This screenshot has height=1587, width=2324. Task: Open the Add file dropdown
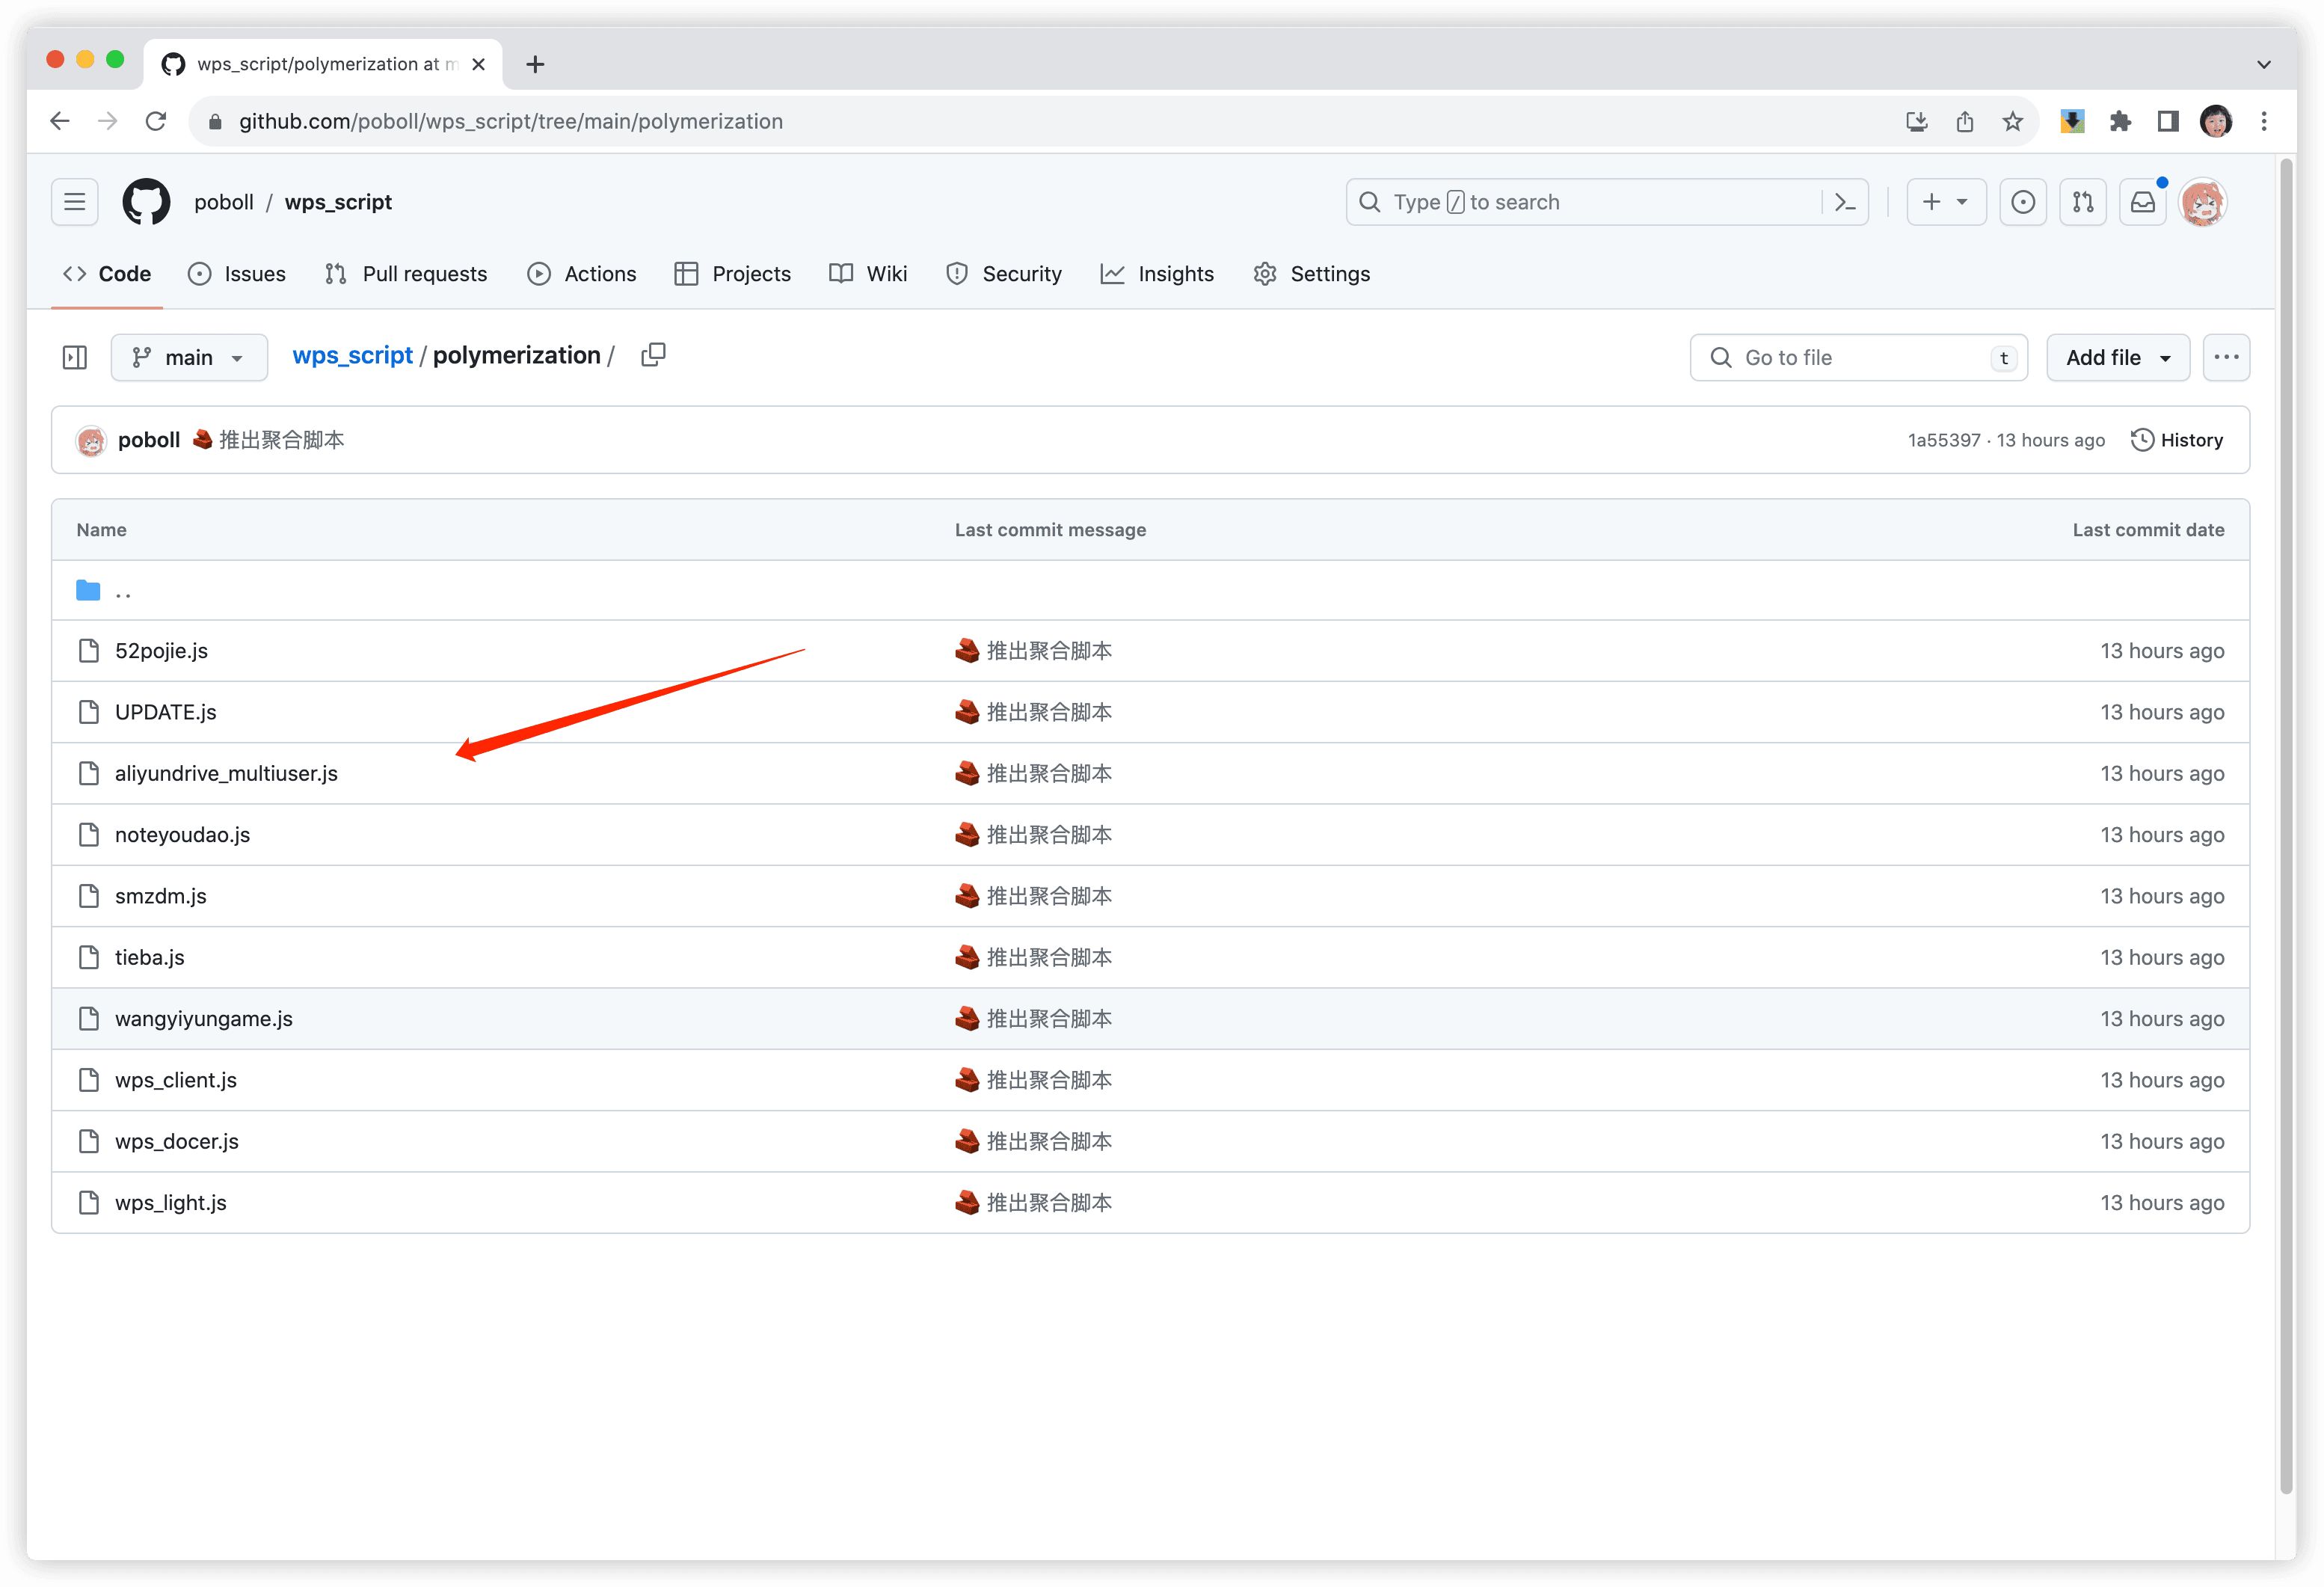coord(2117,357)
